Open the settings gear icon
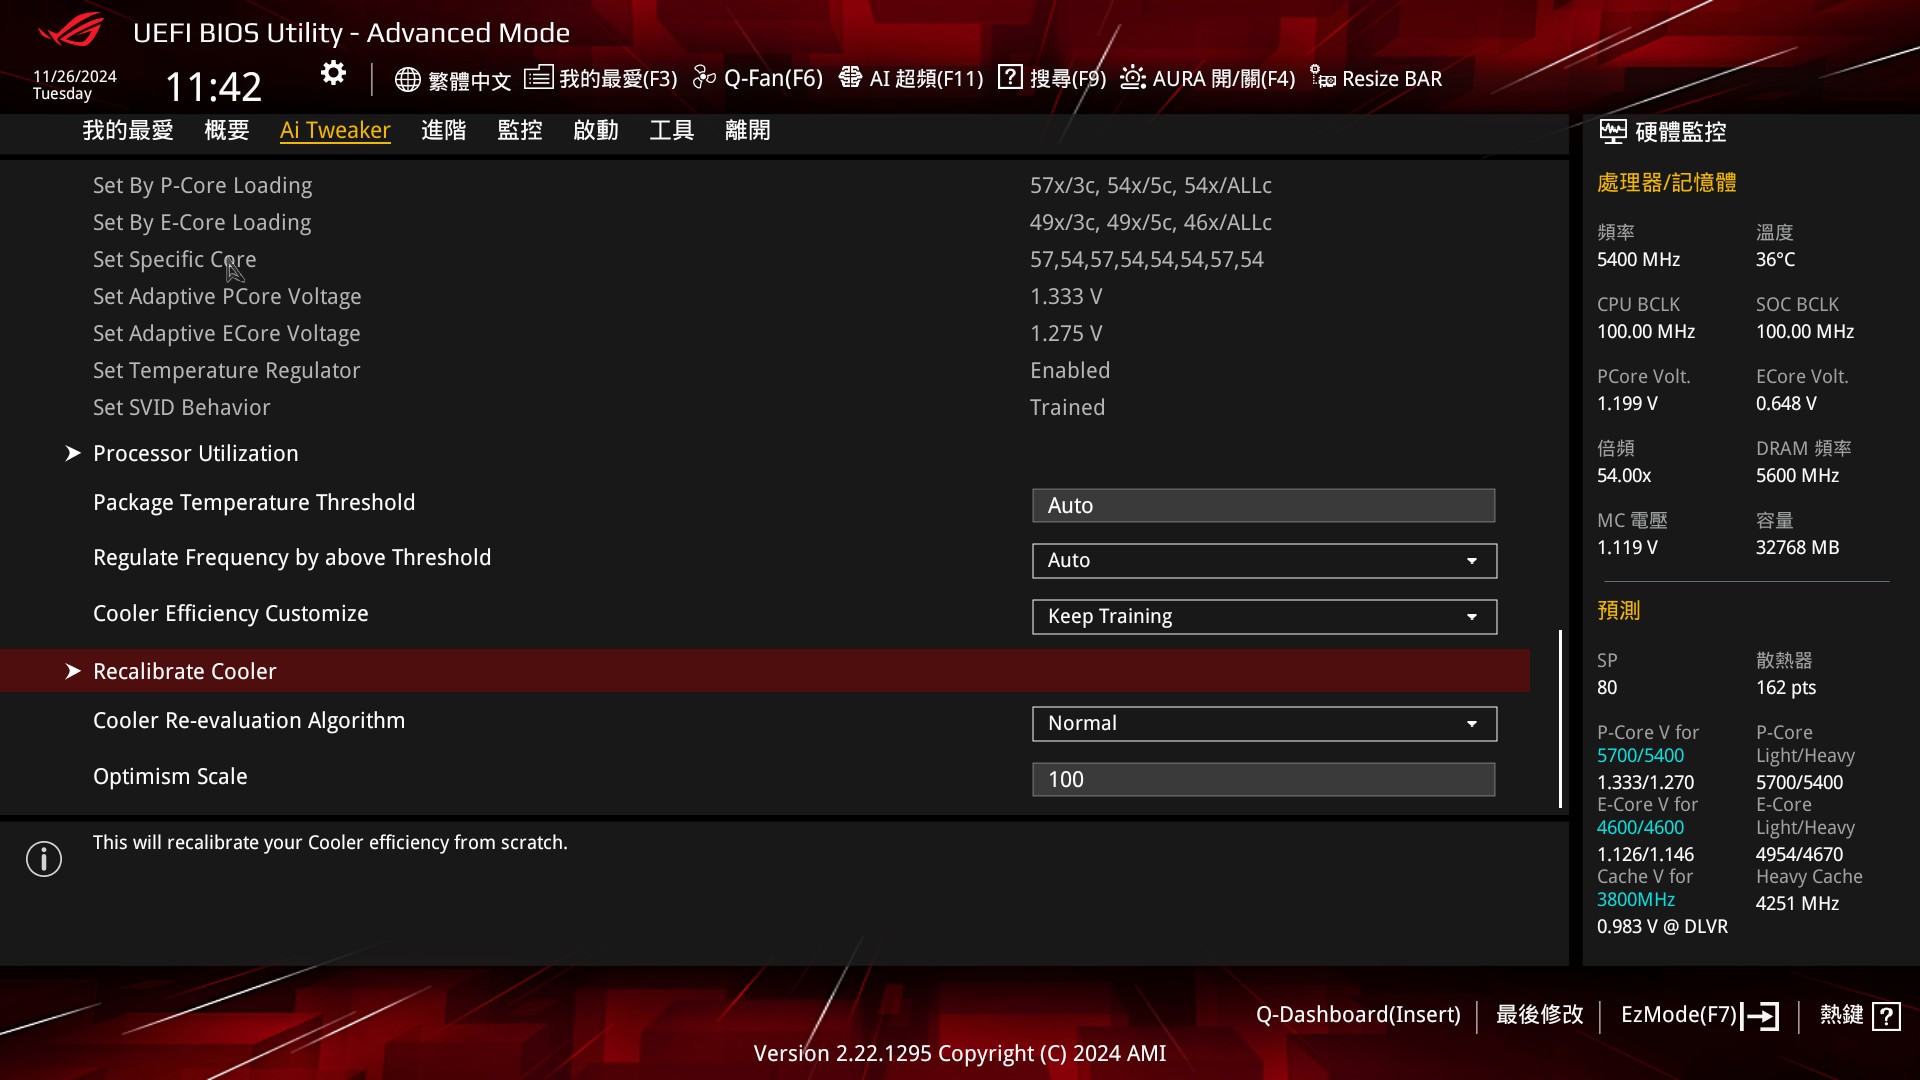Image resolution: width=1920 pixels, height=1080 pixels. tap(333, 73)
